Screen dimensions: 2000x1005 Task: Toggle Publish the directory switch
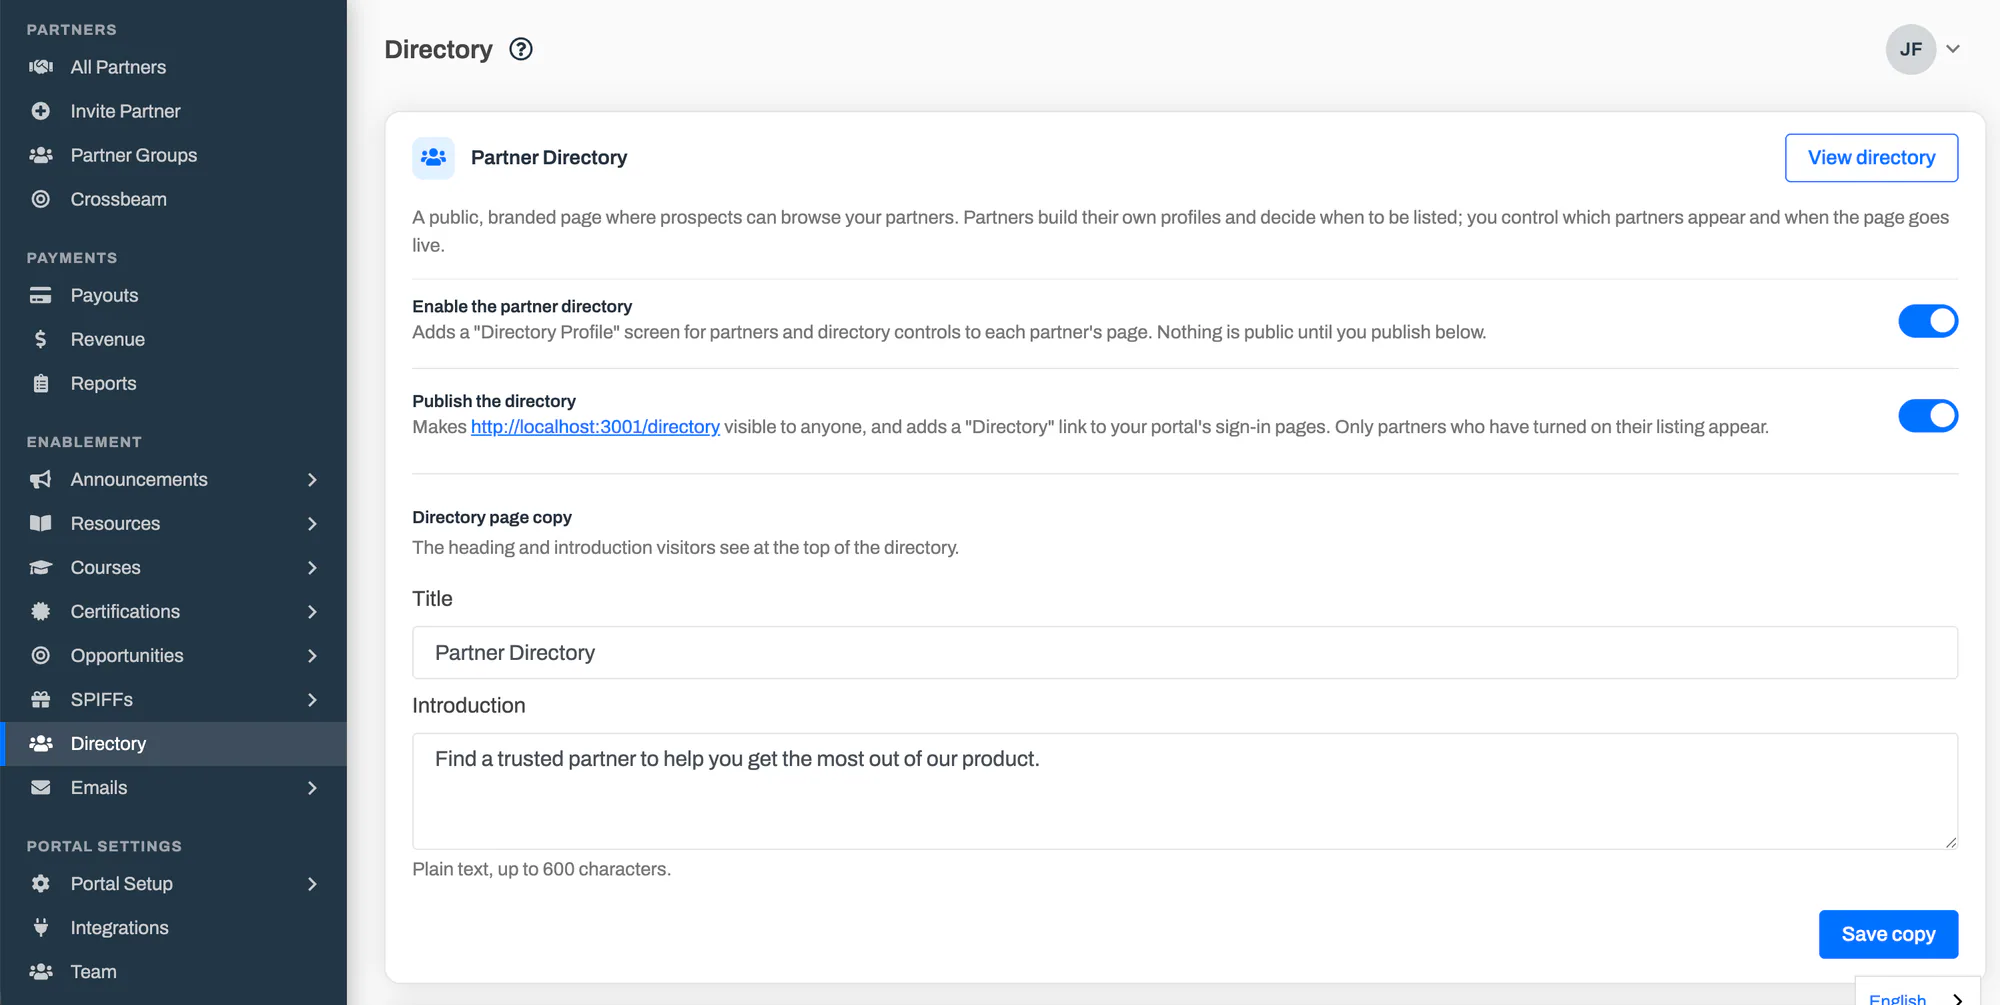[1927, 416]
